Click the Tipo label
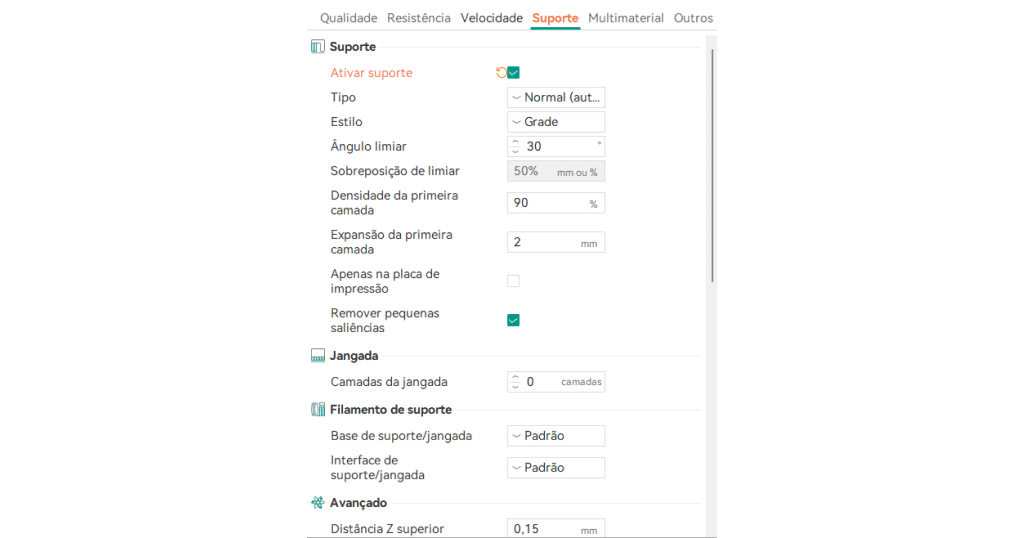Viewport: 1024px width, 538px height. point(343,97)
